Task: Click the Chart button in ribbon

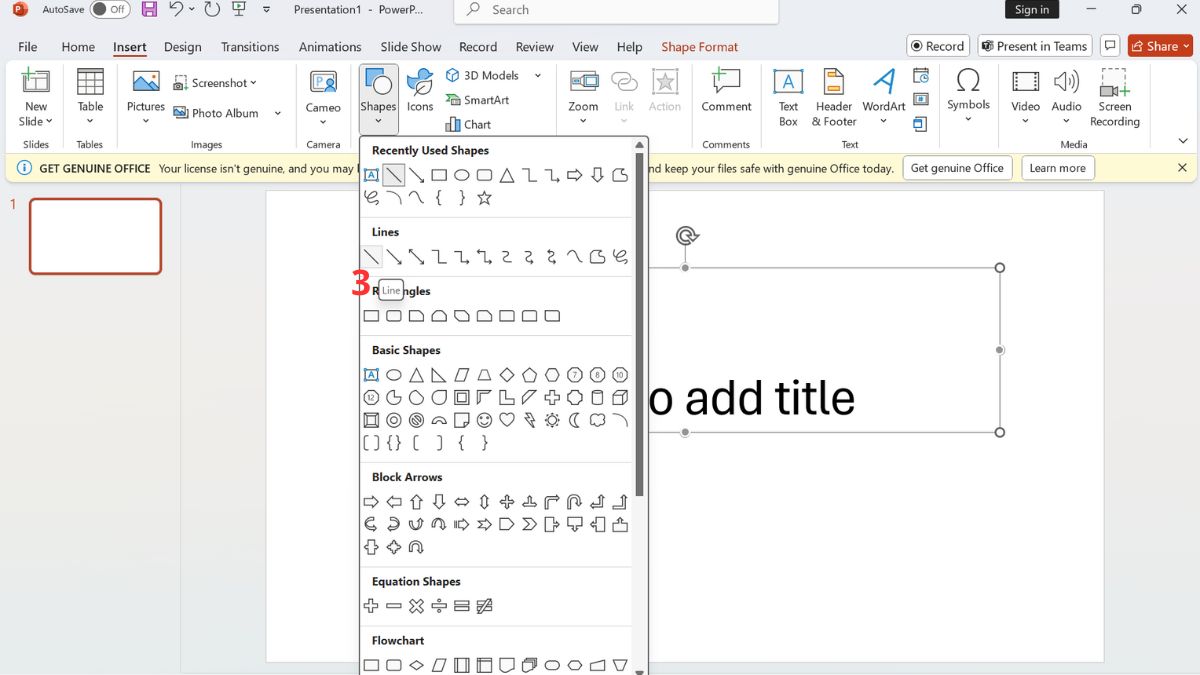Action: coord(468,125)
